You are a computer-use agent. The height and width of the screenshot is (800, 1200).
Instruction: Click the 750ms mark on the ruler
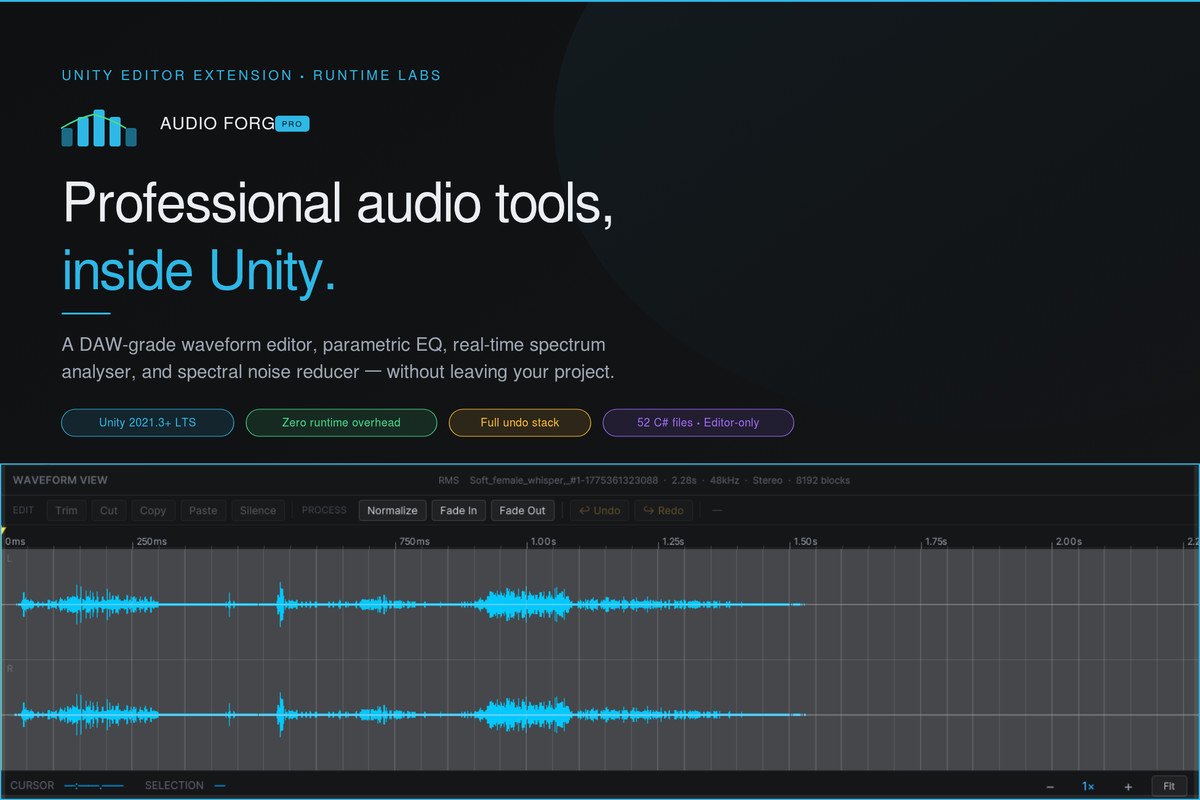point(414,541)
